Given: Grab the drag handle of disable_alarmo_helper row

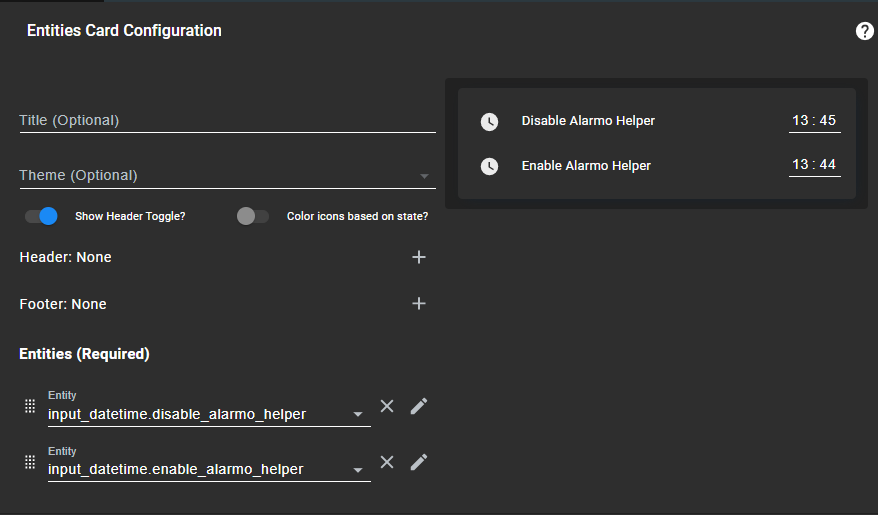Looking at the screenshot, I should 30,406.
